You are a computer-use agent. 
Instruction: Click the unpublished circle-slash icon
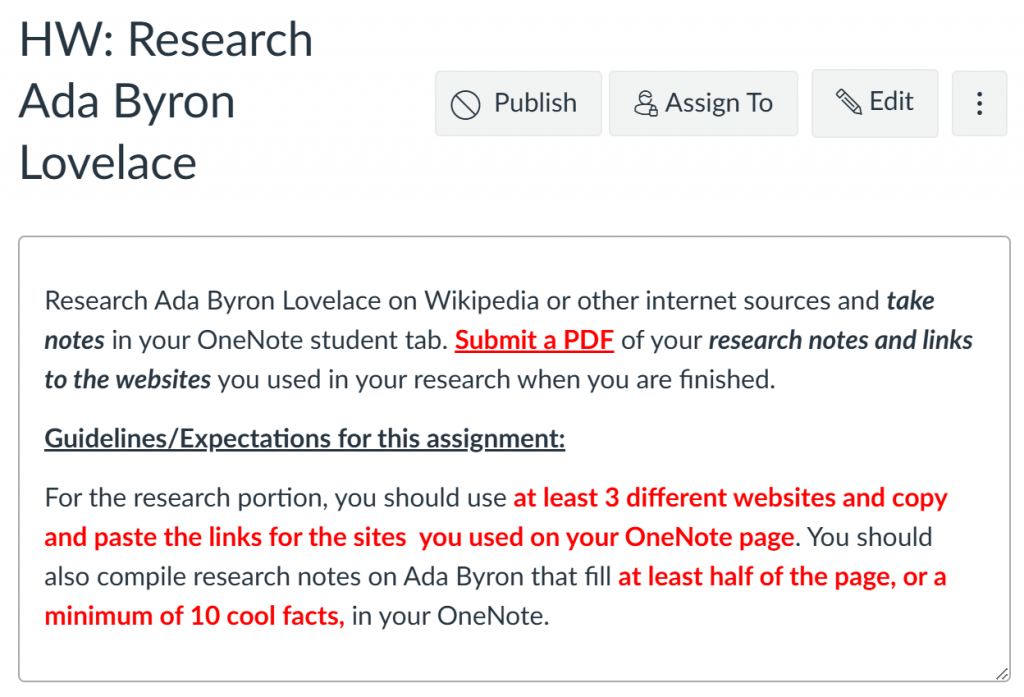coord(465,105)
